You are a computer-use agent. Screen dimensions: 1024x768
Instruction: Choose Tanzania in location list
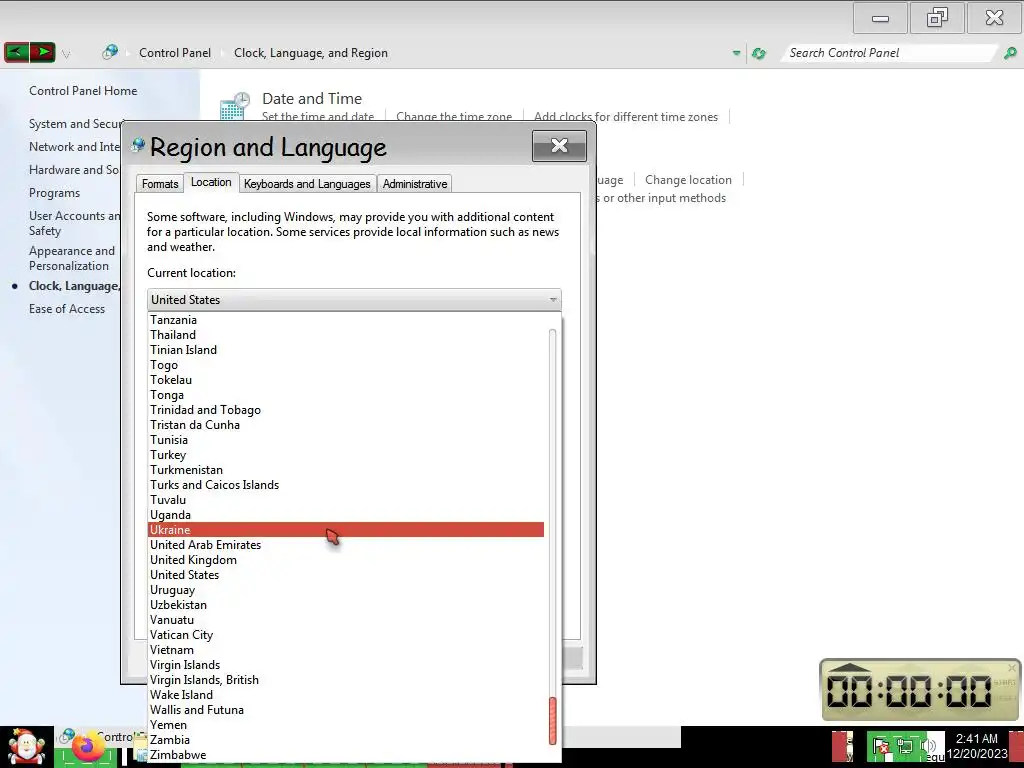(346, 319)
